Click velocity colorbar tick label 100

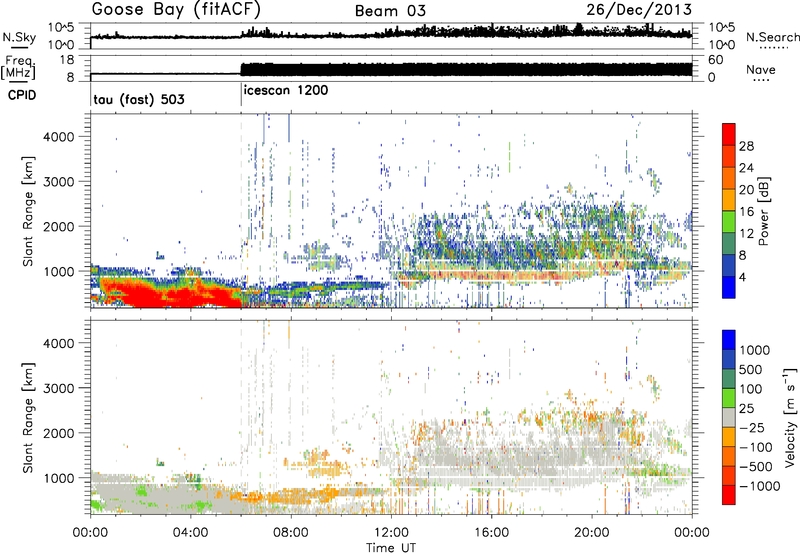tap(751, 389)
